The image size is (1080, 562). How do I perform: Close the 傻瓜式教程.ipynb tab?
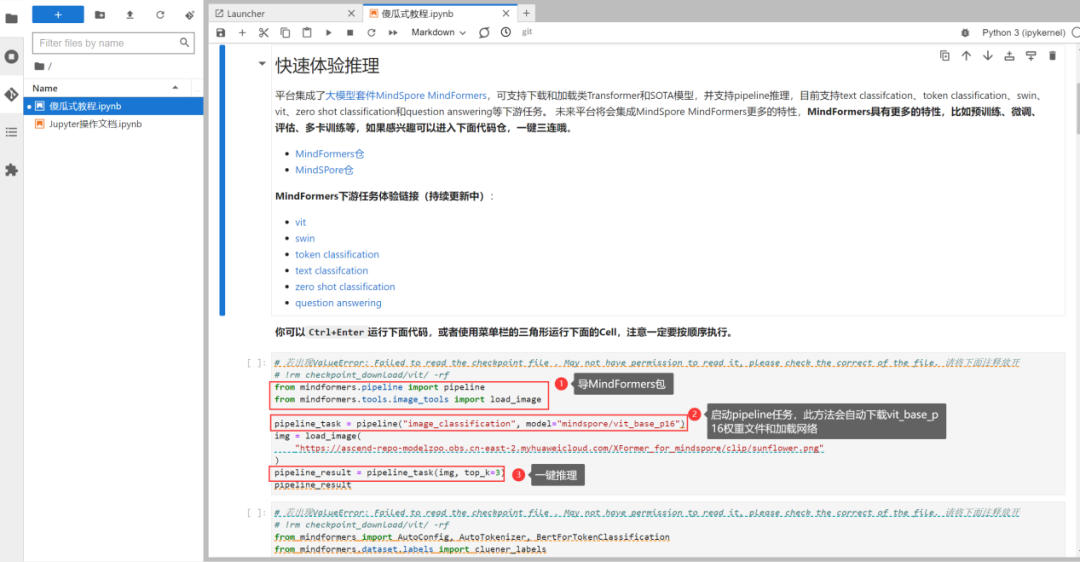point(506,13)
